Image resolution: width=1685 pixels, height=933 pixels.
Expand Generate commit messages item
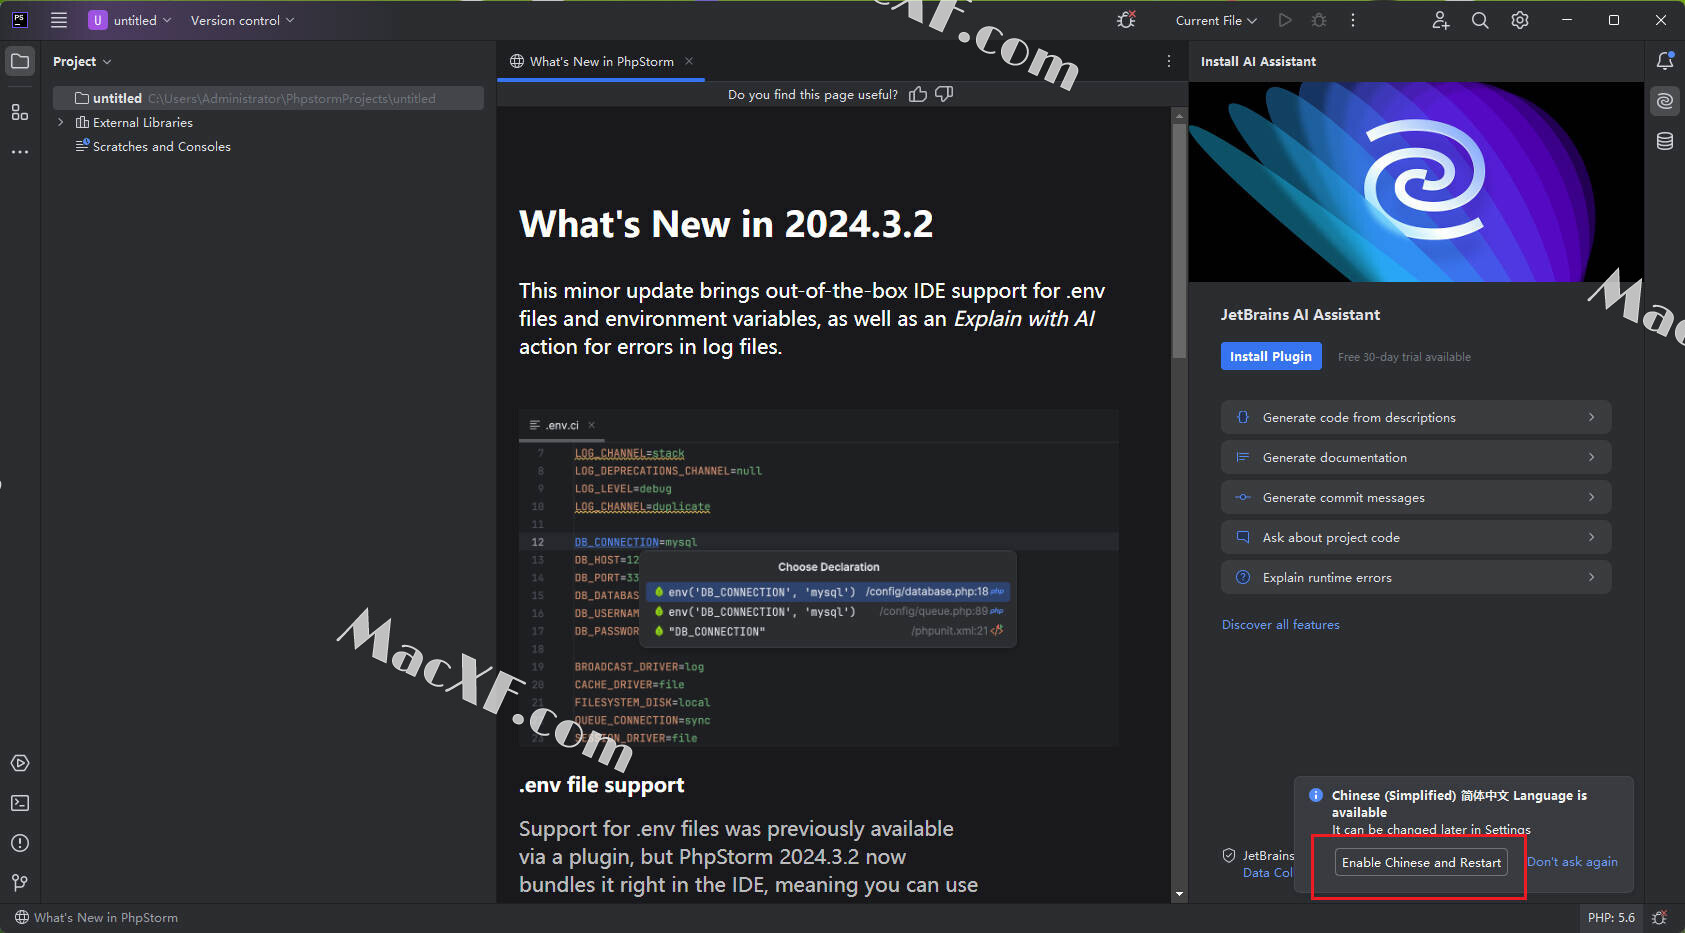[1416, 497]
